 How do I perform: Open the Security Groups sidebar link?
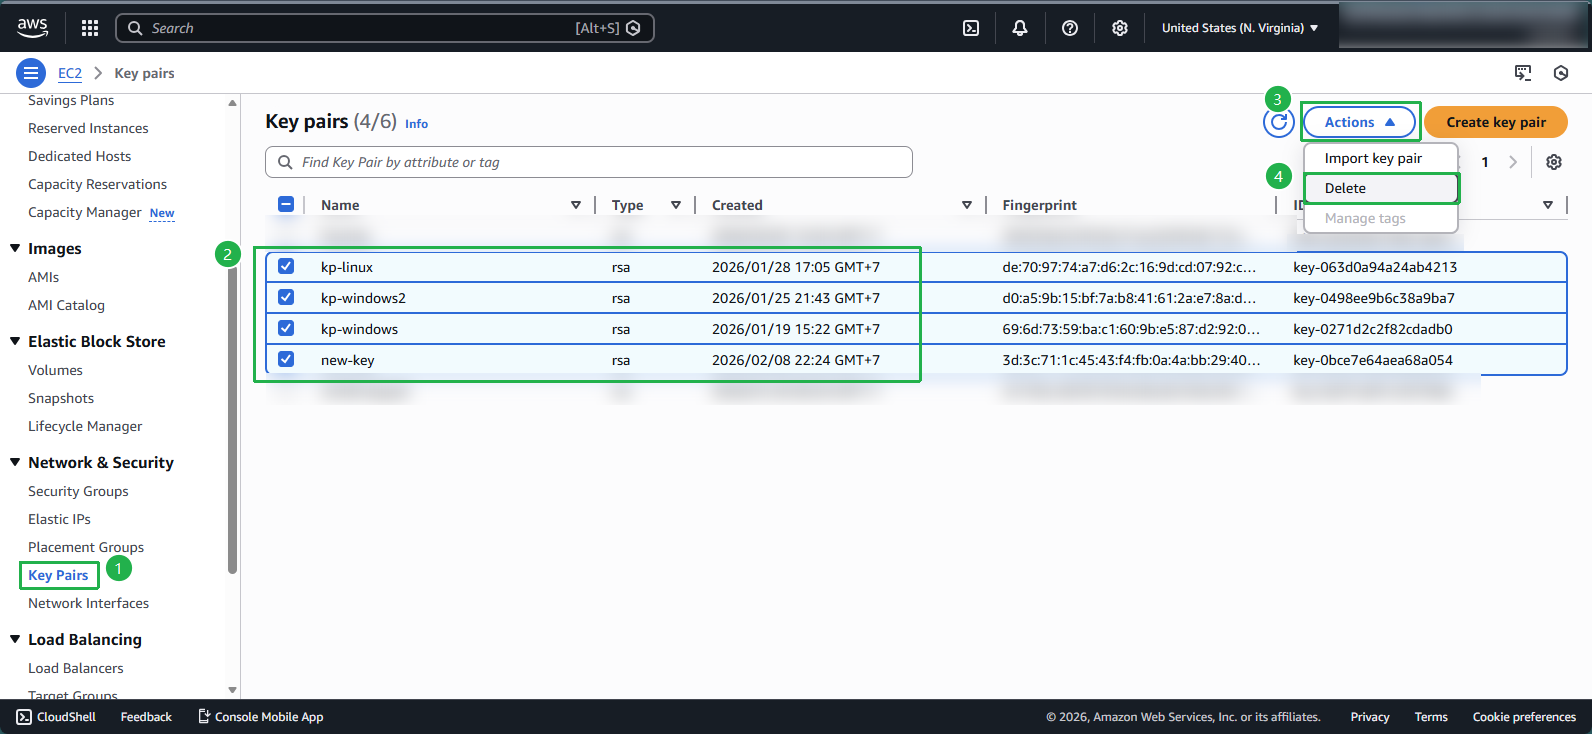tap(78, 491)
